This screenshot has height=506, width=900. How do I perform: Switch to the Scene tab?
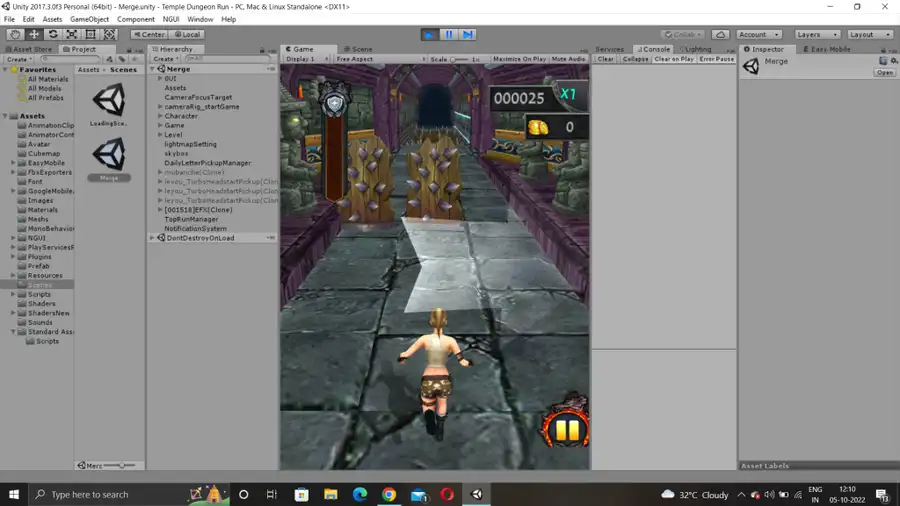(358, 49)
